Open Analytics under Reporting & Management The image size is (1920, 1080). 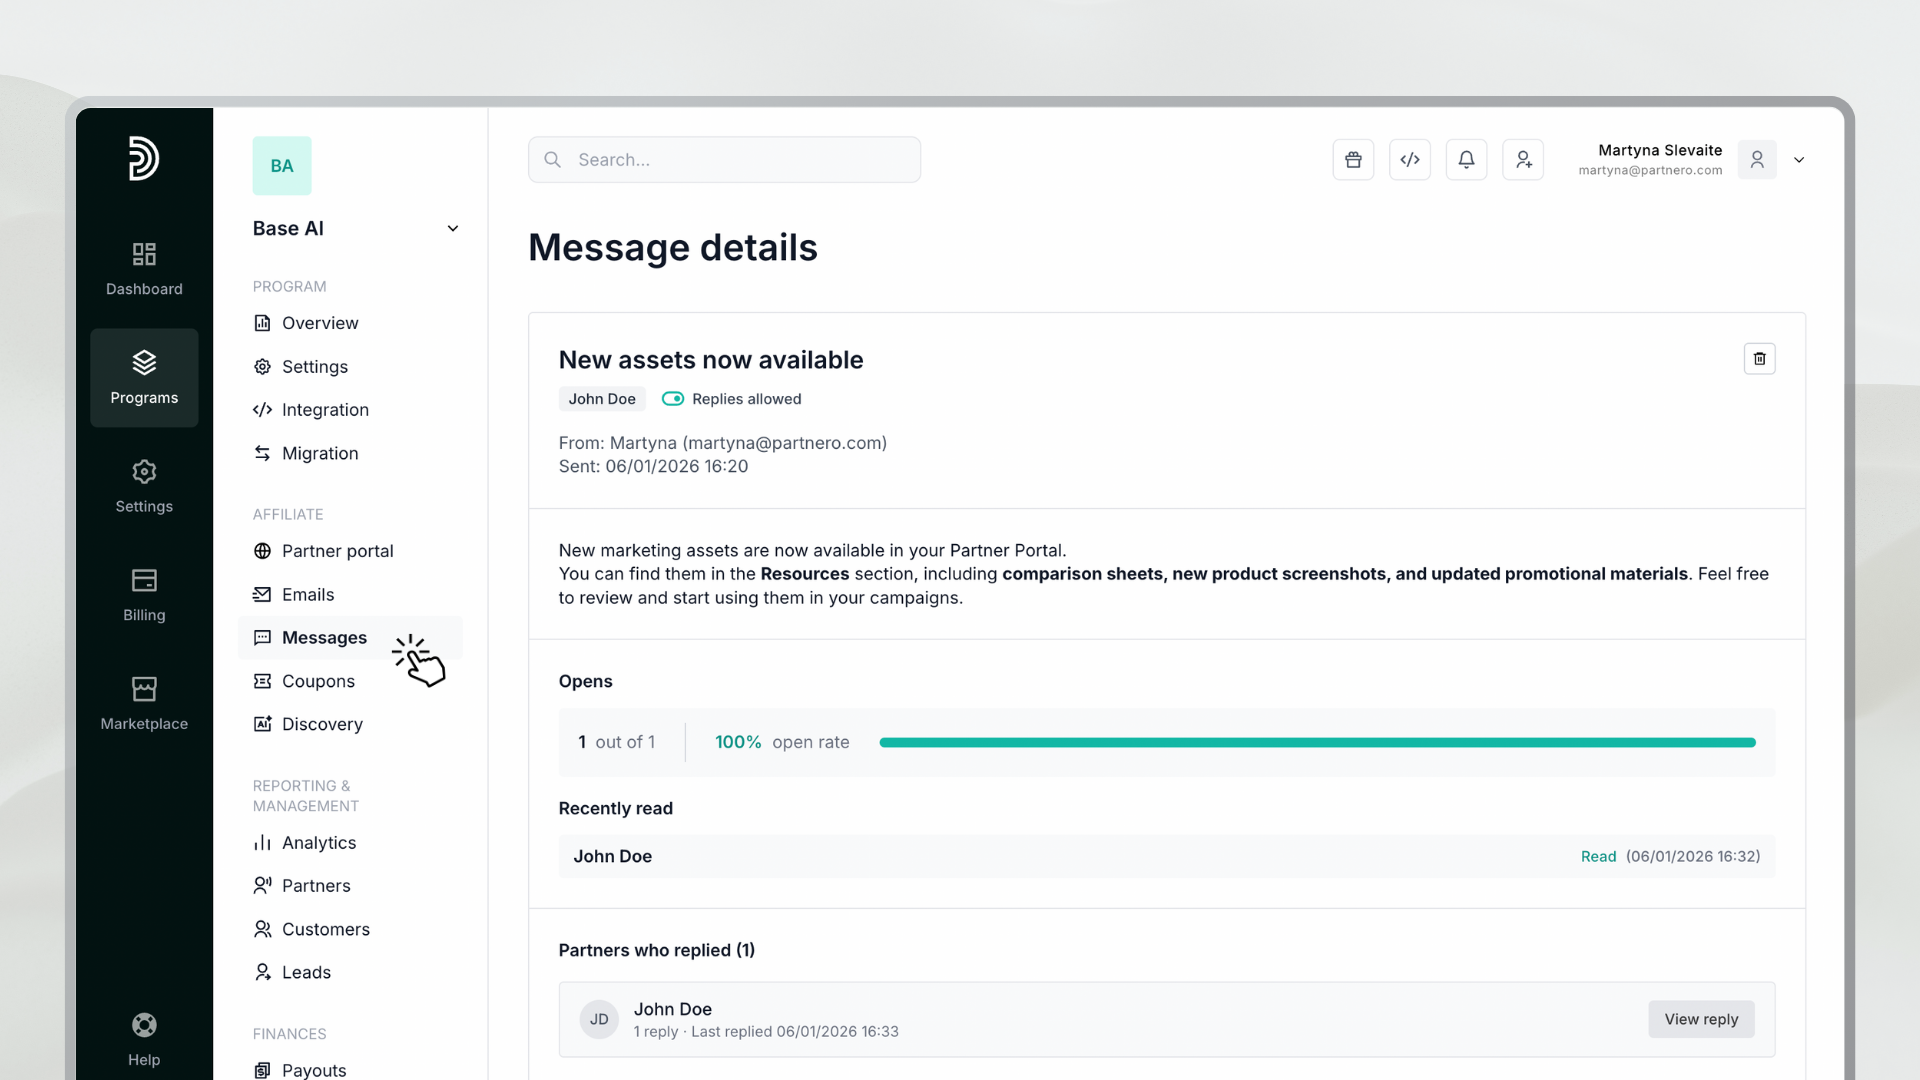pos(318,843)
